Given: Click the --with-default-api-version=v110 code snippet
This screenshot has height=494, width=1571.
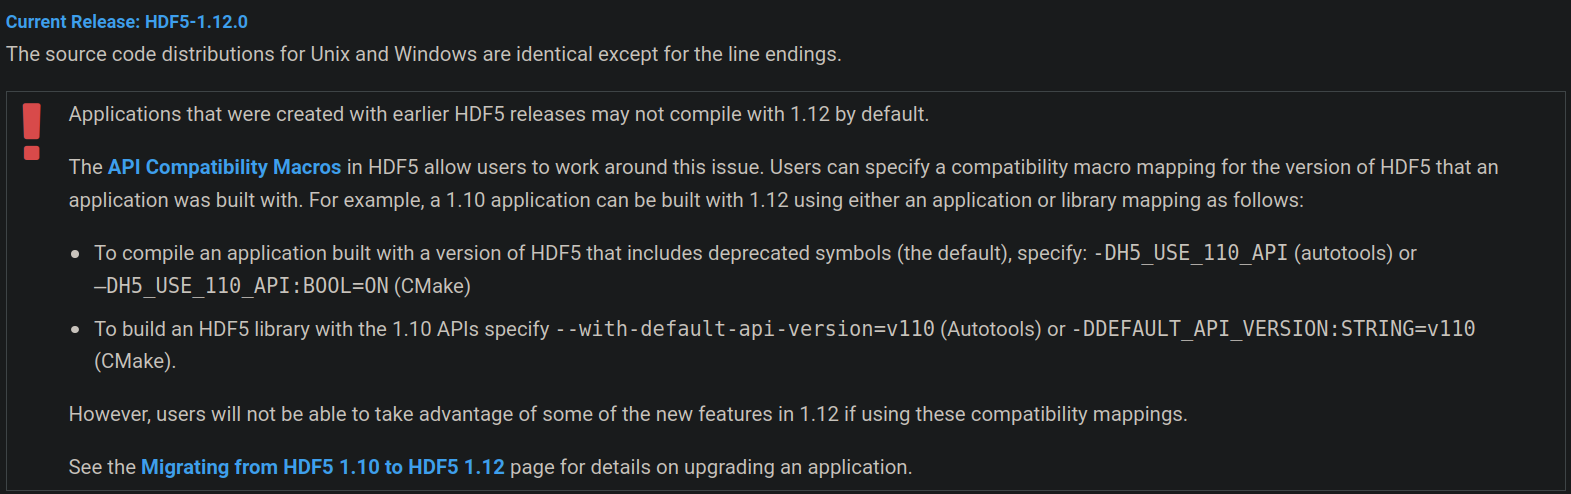Looking at the screenshot, I should [x=745, y=329].
